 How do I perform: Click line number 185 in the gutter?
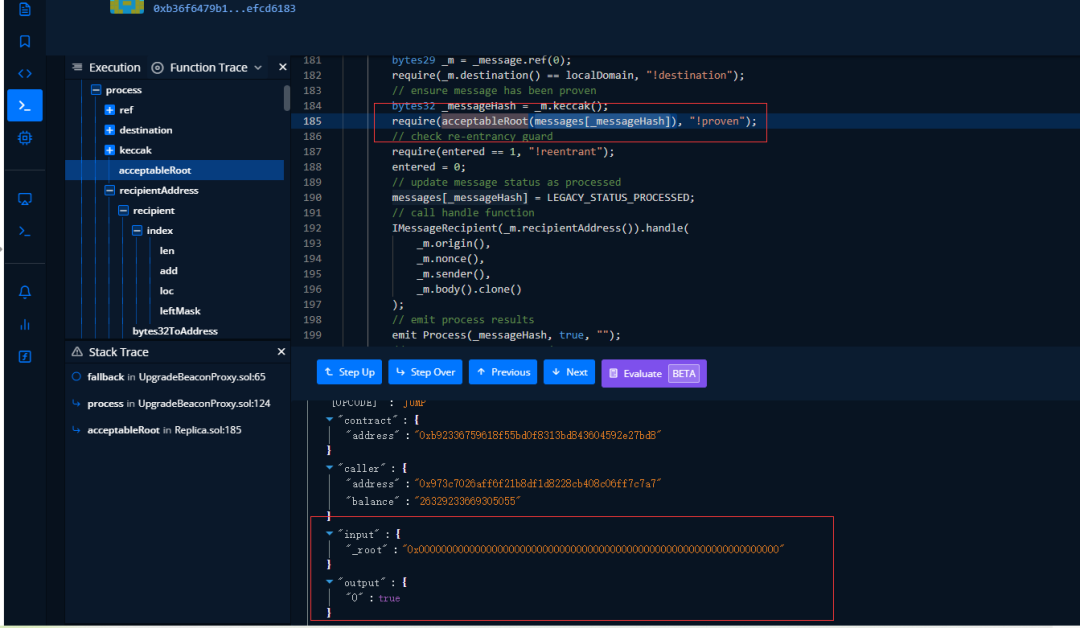[312, 121]
